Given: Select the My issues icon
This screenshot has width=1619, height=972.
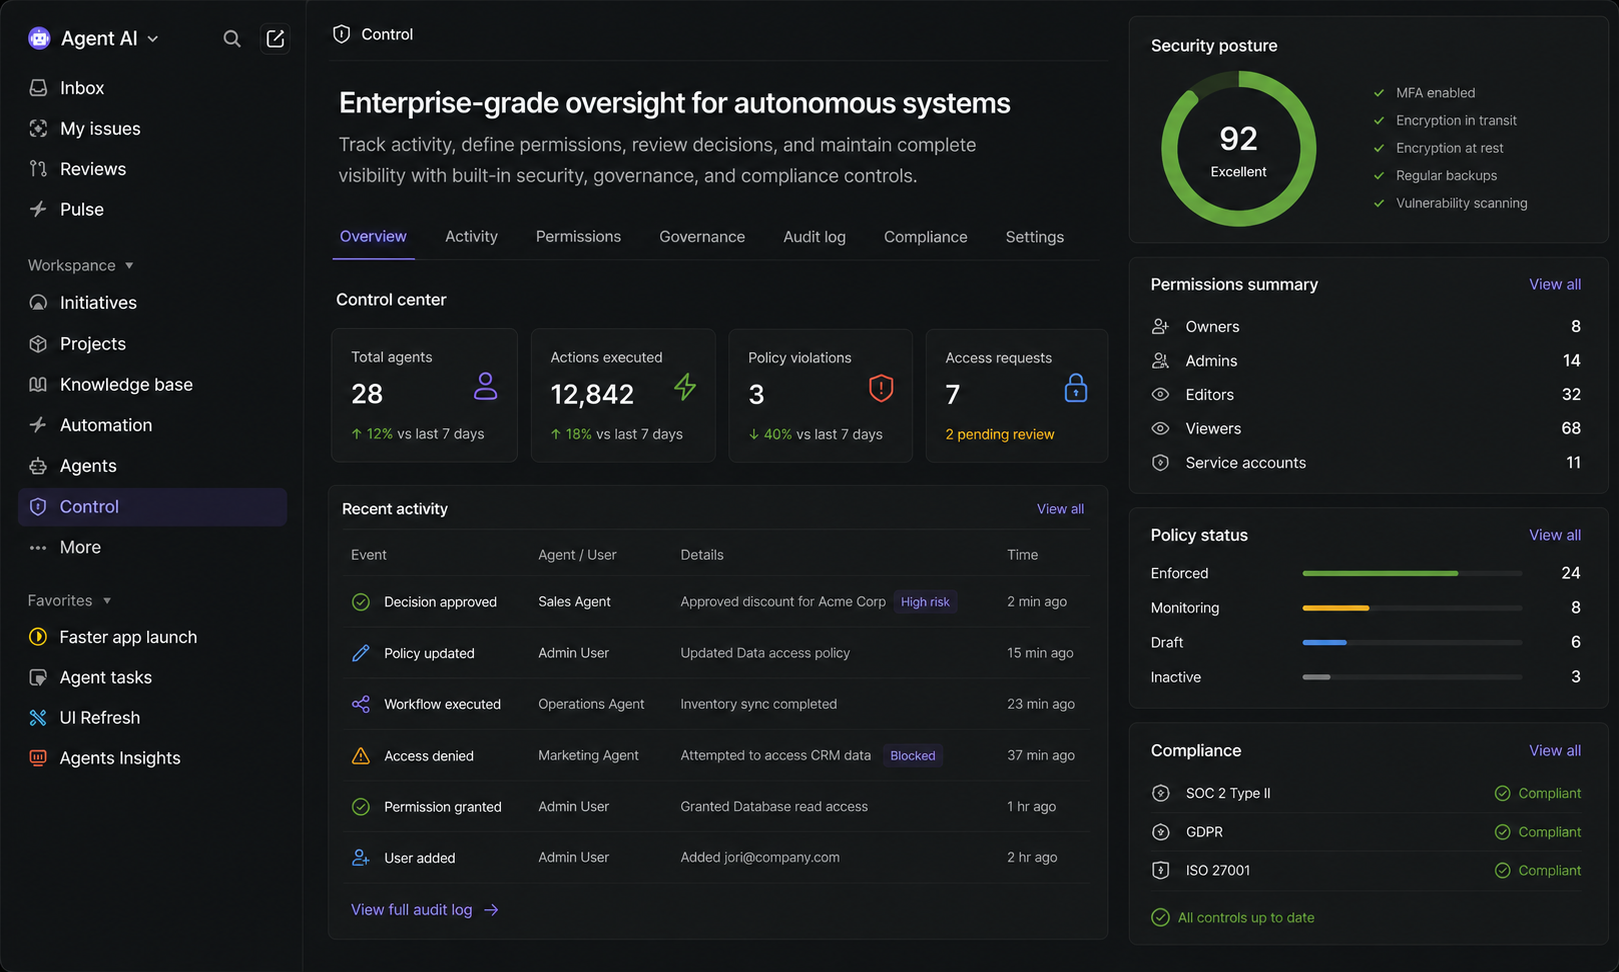Looking at the screenshot, I should [x=38, y=128].
